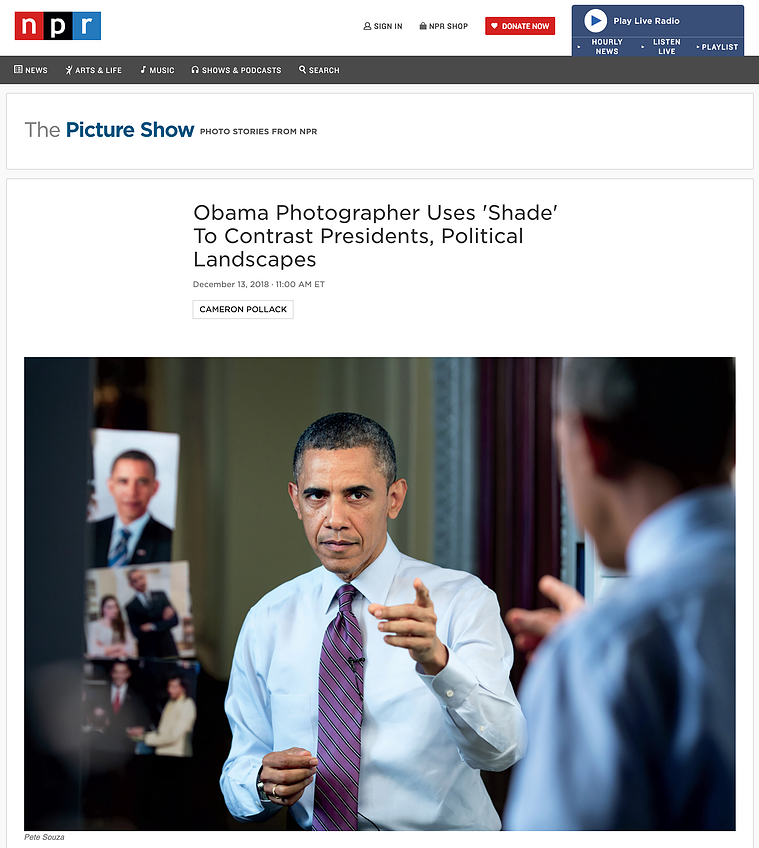Click the Sign In user icon
759x848 pixels.
(367, 26)
